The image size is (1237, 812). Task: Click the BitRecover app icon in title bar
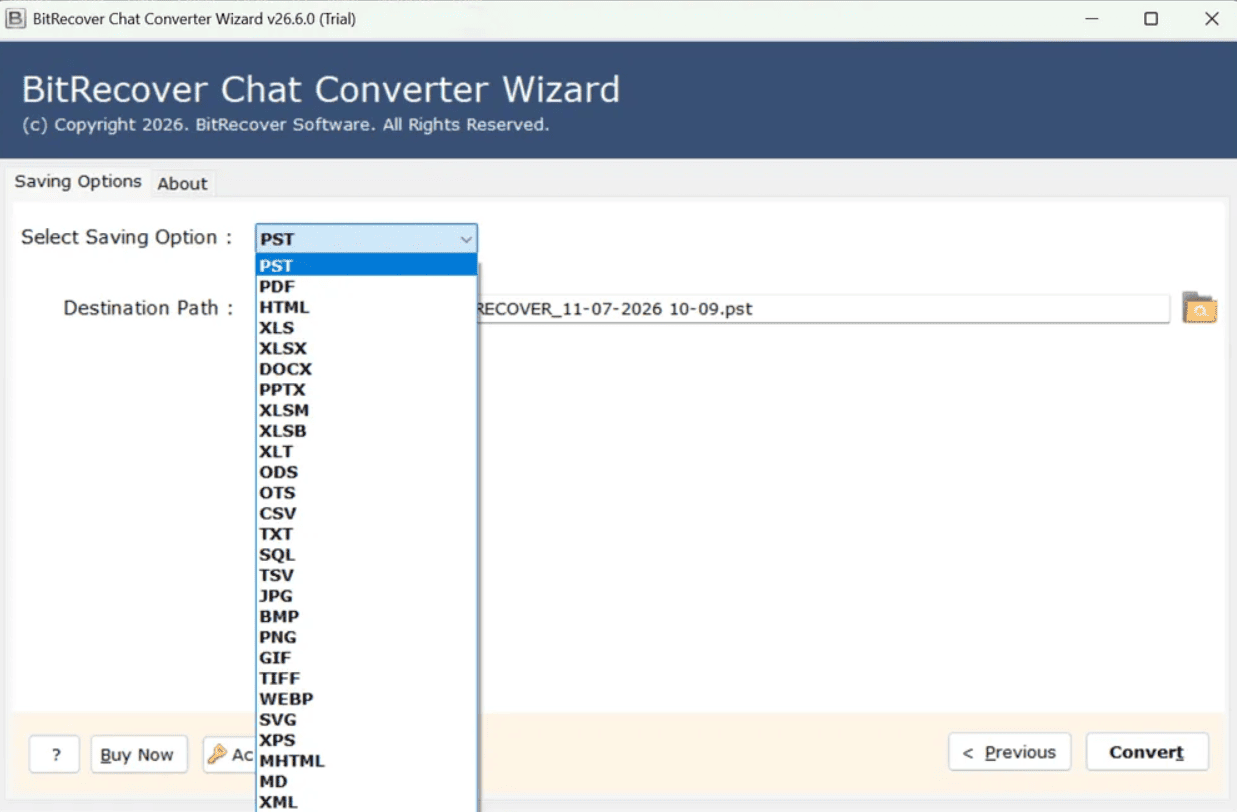16,19
